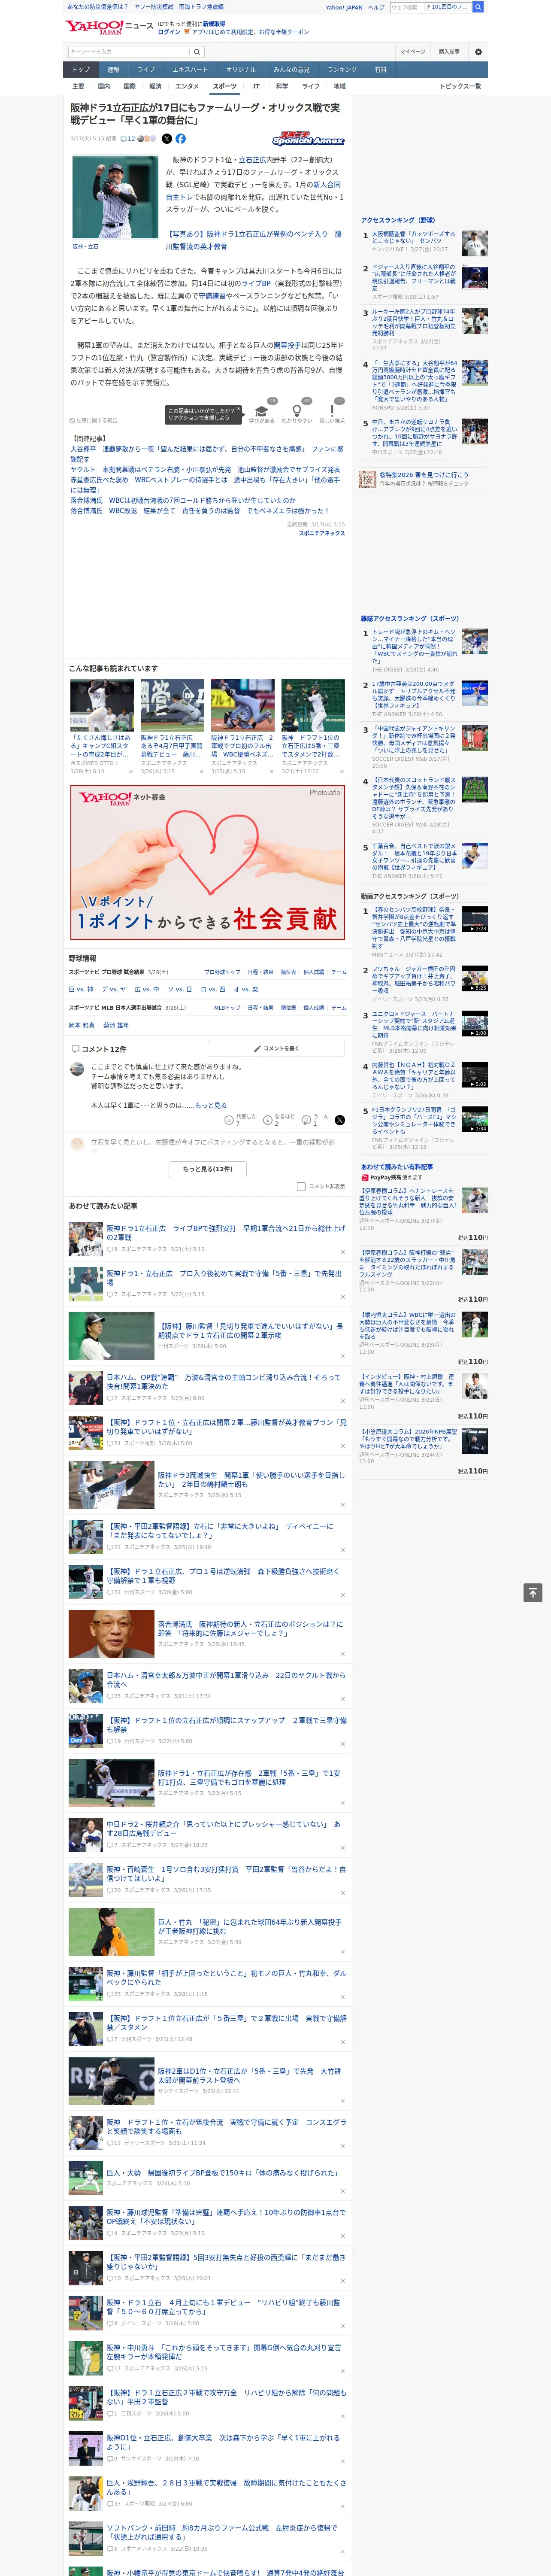Open the 巨 vs. 神 game result
Image resolution: width=551 pixels, height=2576 pixels.
tap(81, 989)
